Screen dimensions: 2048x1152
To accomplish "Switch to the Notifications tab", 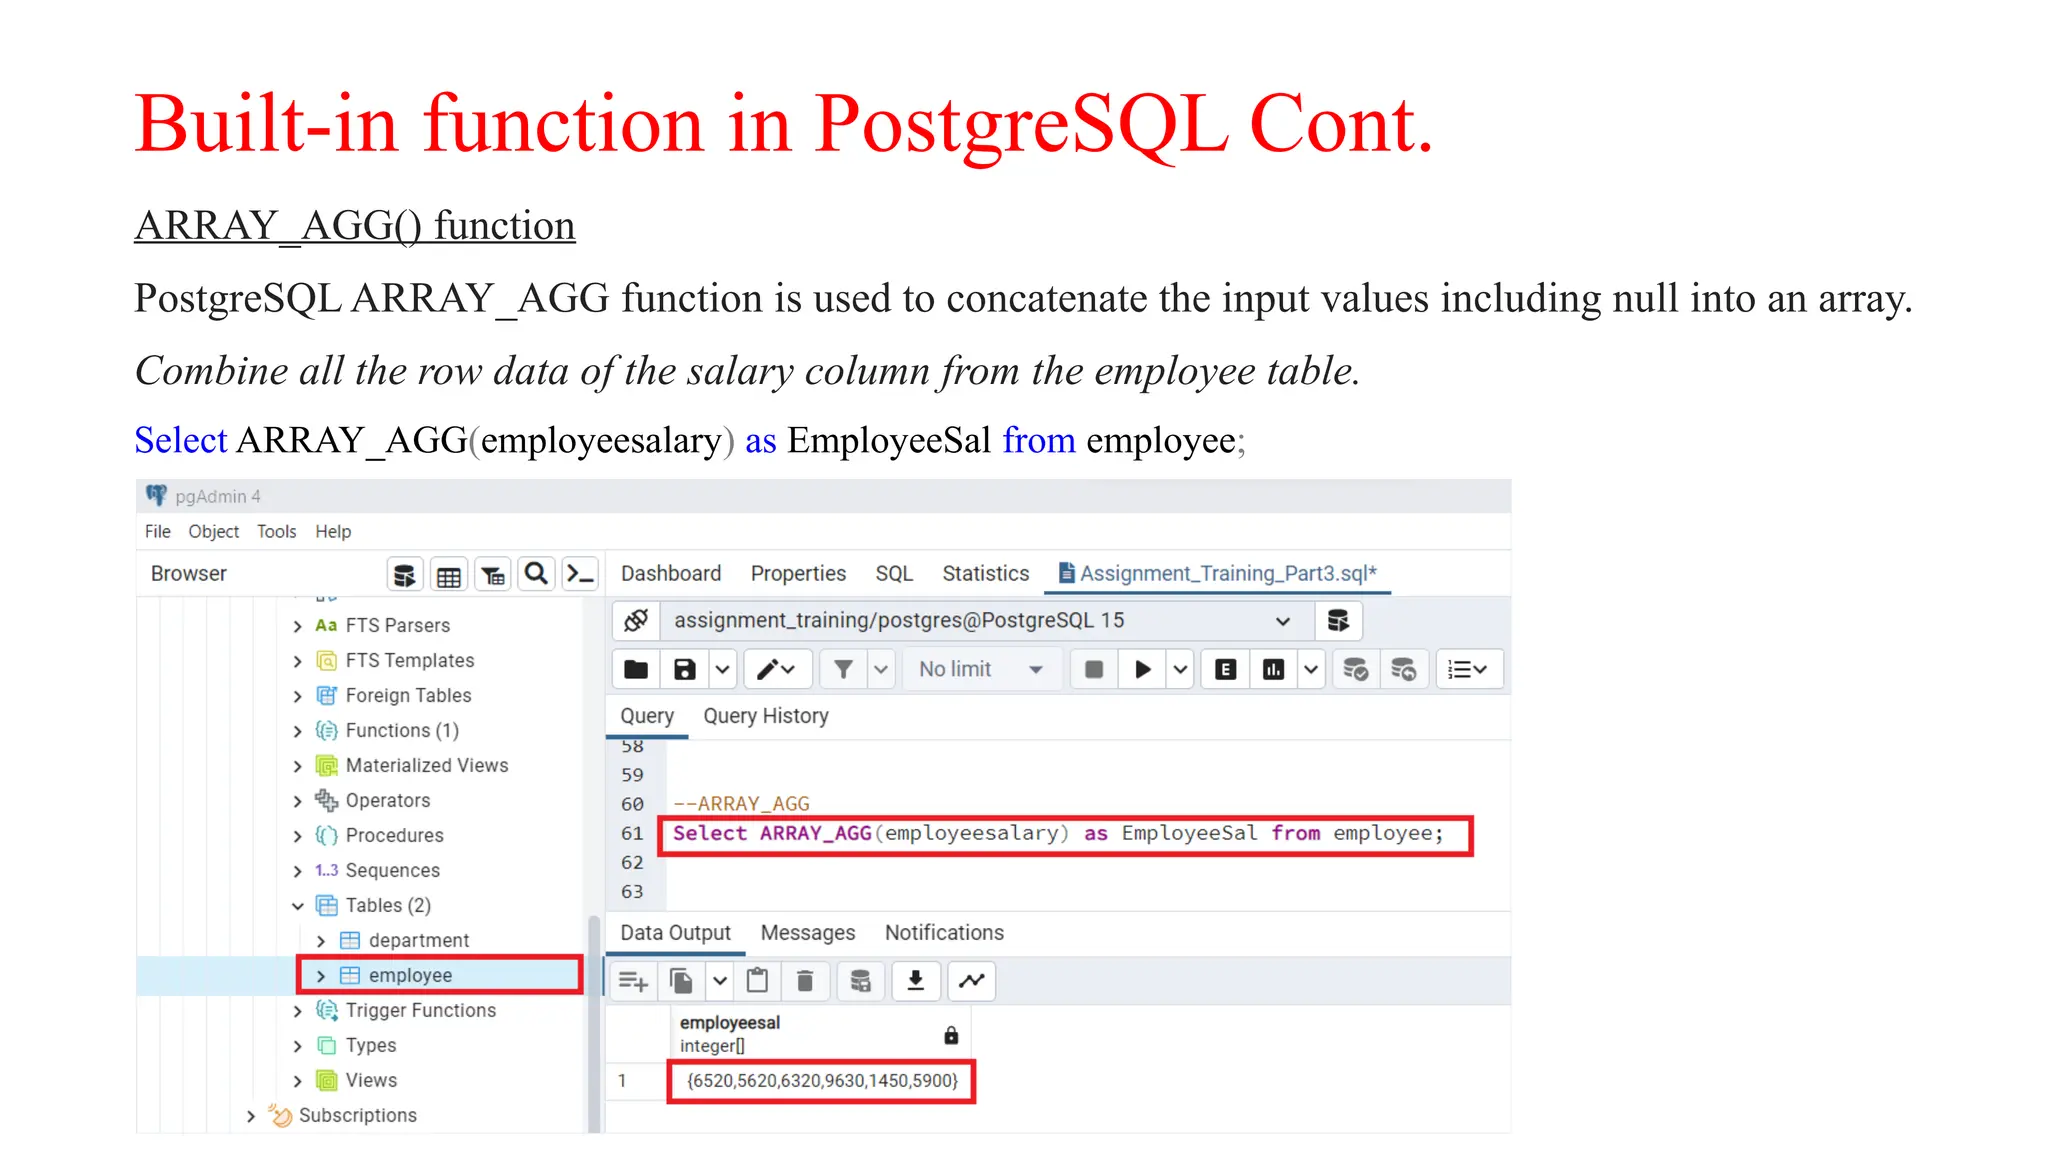I will coord(944,933).
